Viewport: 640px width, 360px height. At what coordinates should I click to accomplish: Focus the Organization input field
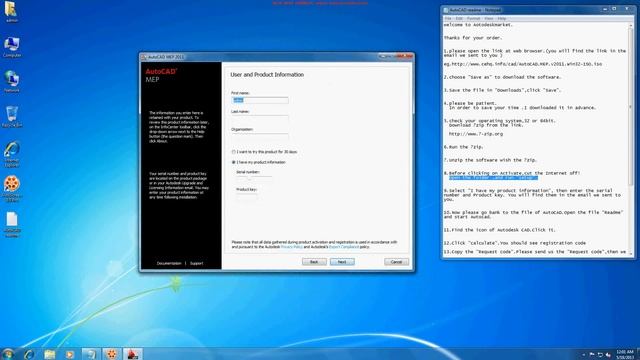[x=260, y=136]
